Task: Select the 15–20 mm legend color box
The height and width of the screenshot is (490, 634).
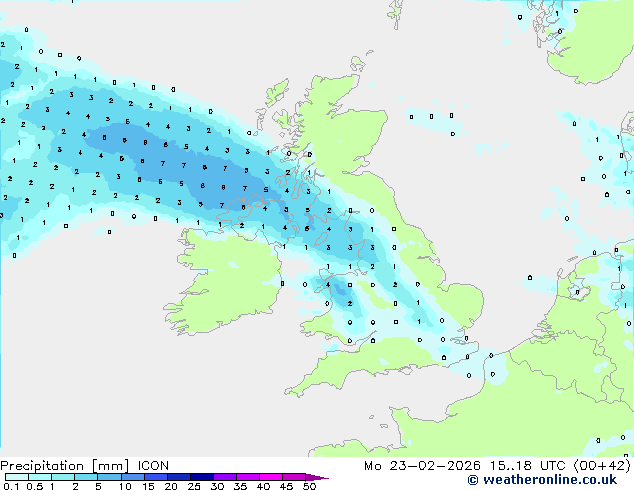Action: 156,477
